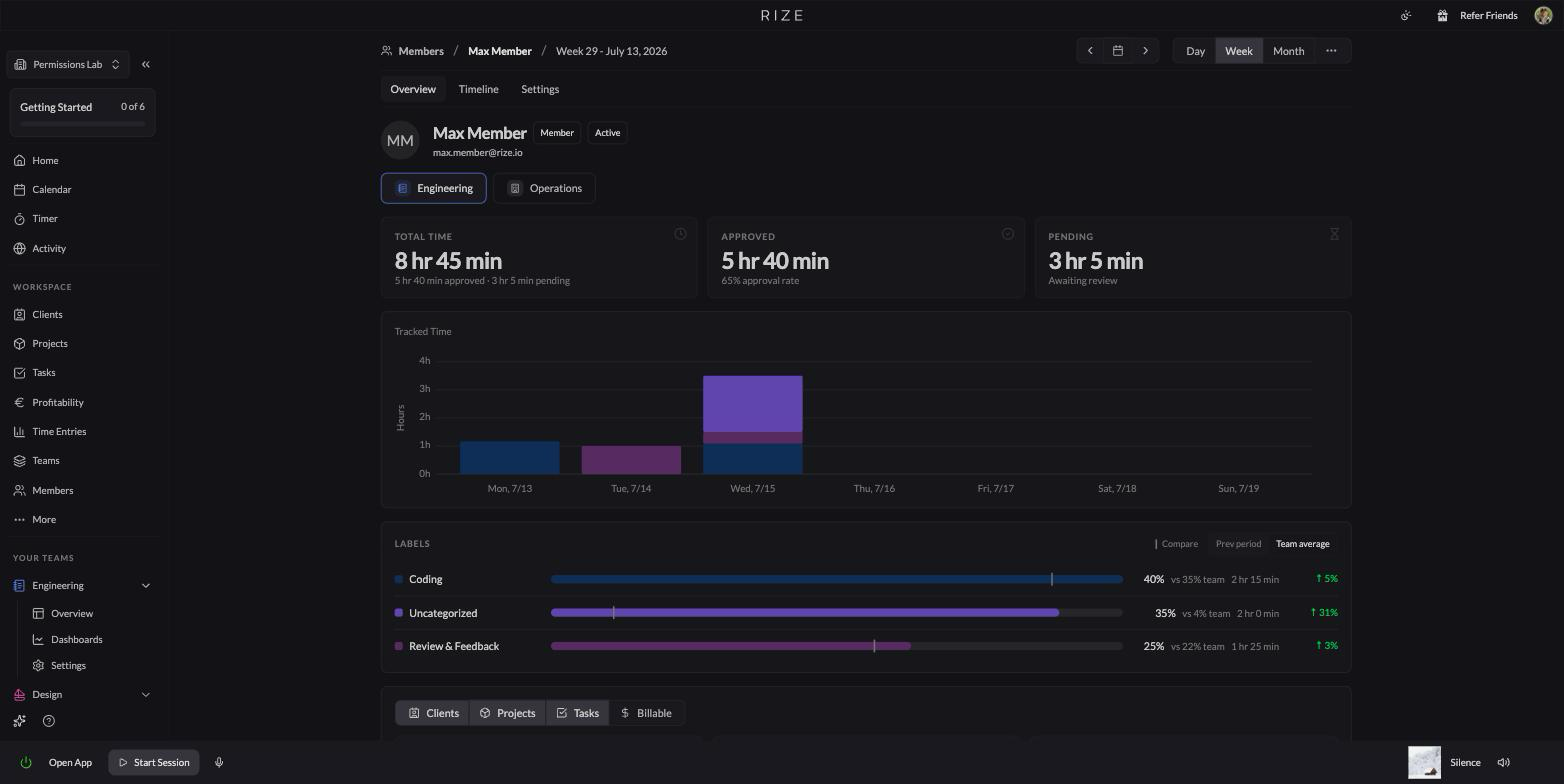Click the power icon in bottom bar
Viewport: 1564px width, 784px height.
[x=26, y=762]
